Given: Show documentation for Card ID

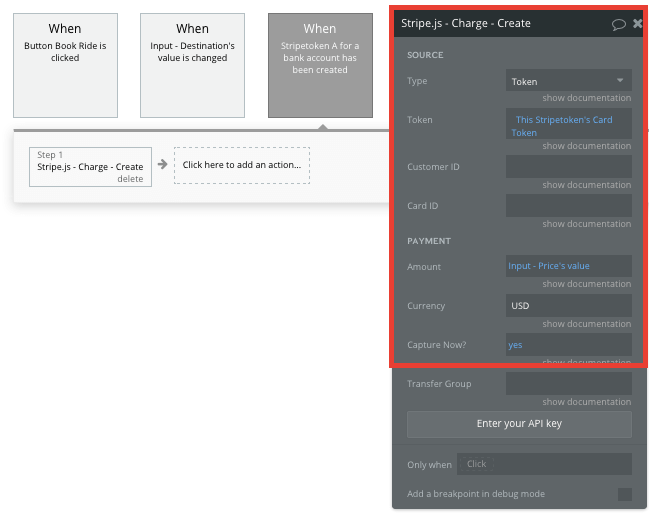Looking at the screenshot, I should [587, 224].
